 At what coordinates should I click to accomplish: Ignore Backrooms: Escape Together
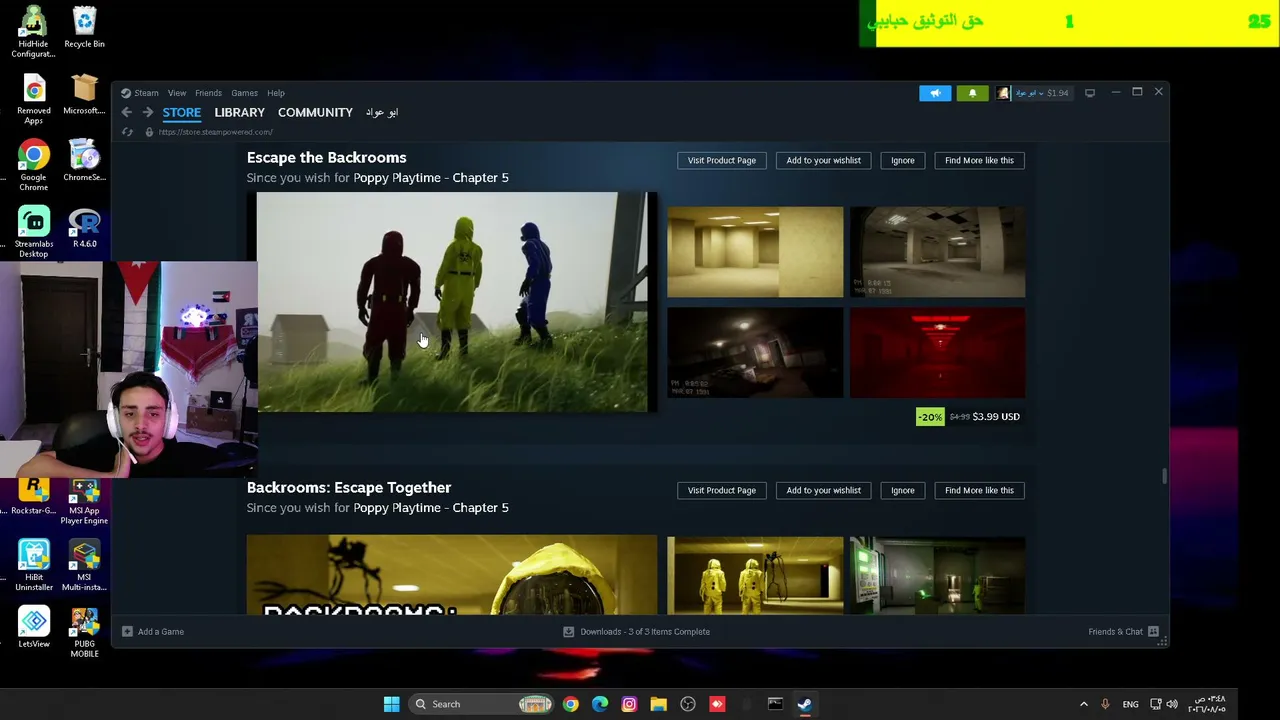[903, 490]
